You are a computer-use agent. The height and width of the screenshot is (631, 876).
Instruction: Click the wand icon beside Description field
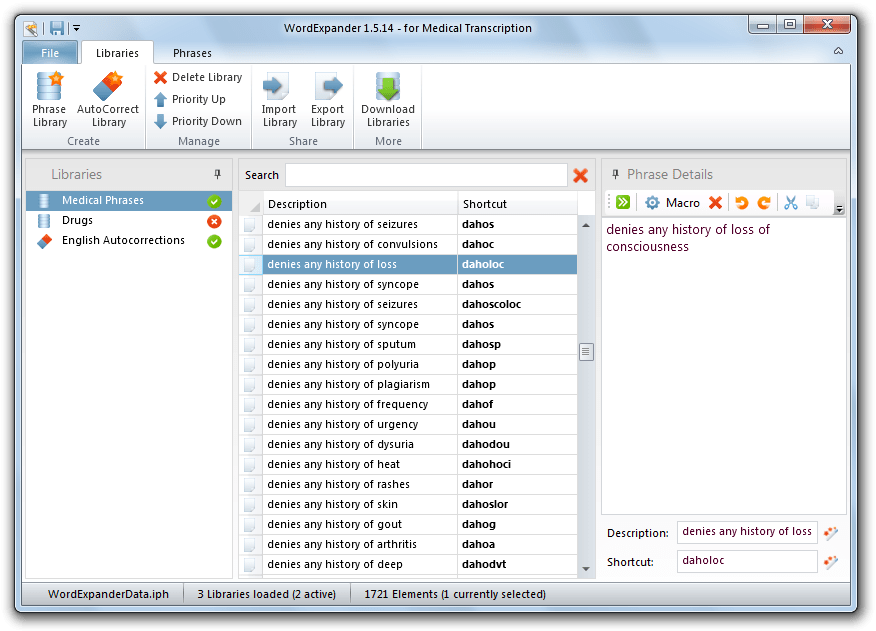[831, 533]
